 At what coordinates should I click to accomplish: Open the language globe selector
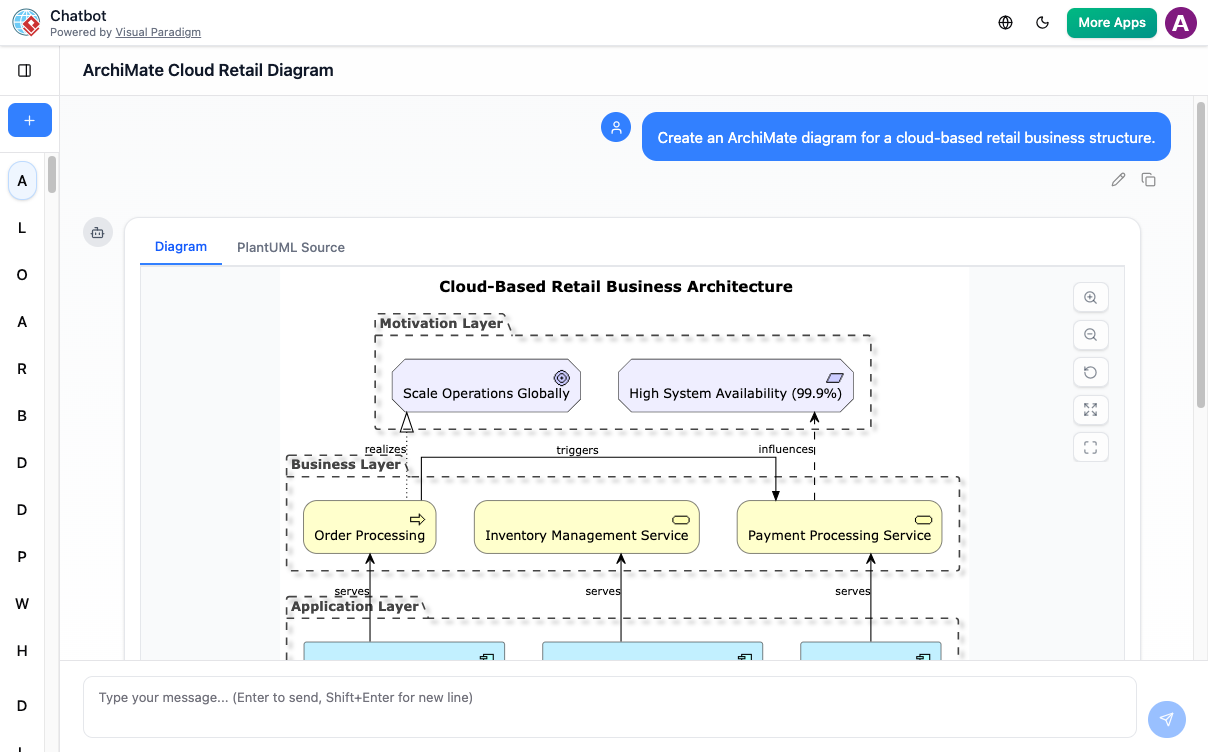(1005, 22)
